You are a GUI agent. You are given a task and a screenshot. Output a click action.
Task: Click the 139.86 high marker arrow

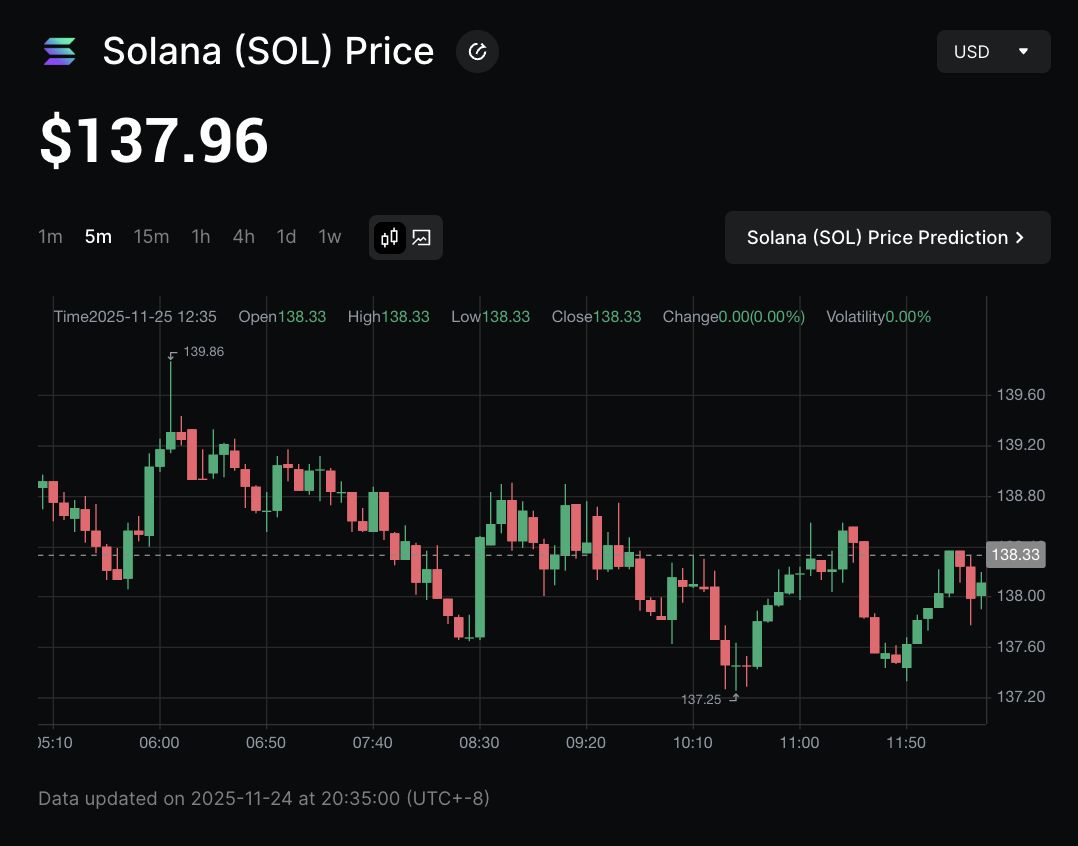coord(172,355)
